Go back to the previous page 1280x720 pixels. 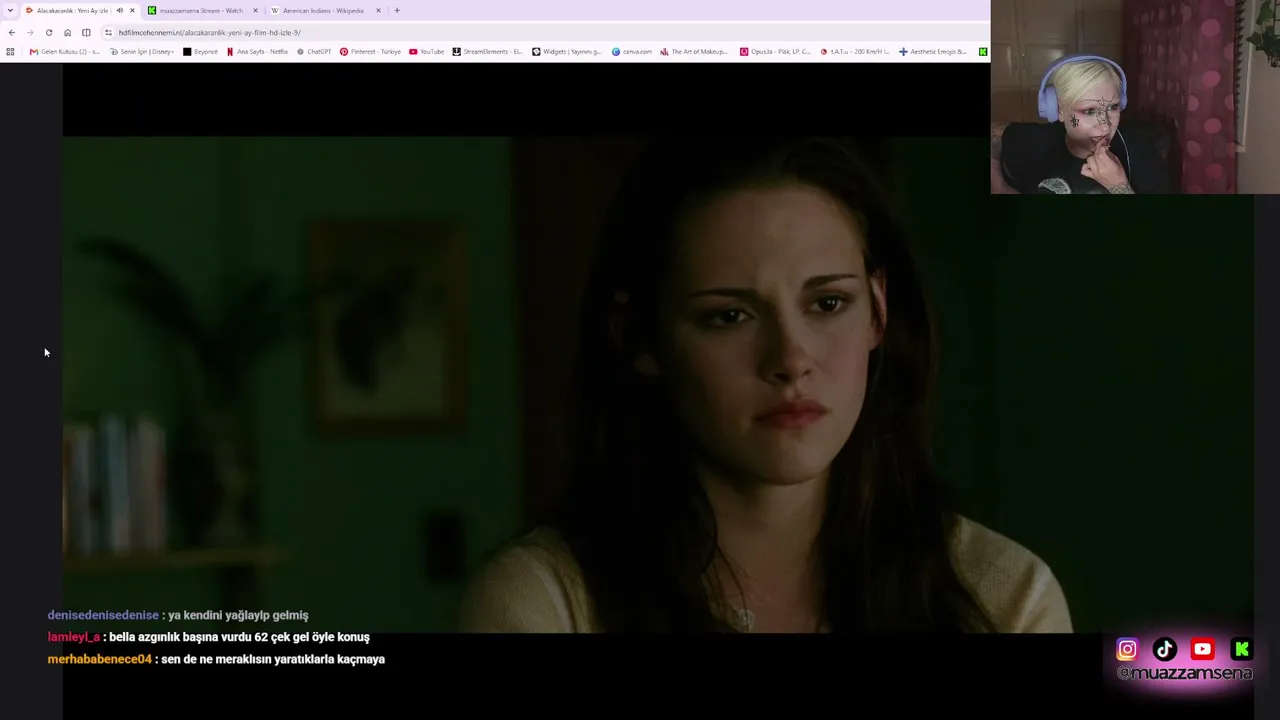click(x=11, y=32)
